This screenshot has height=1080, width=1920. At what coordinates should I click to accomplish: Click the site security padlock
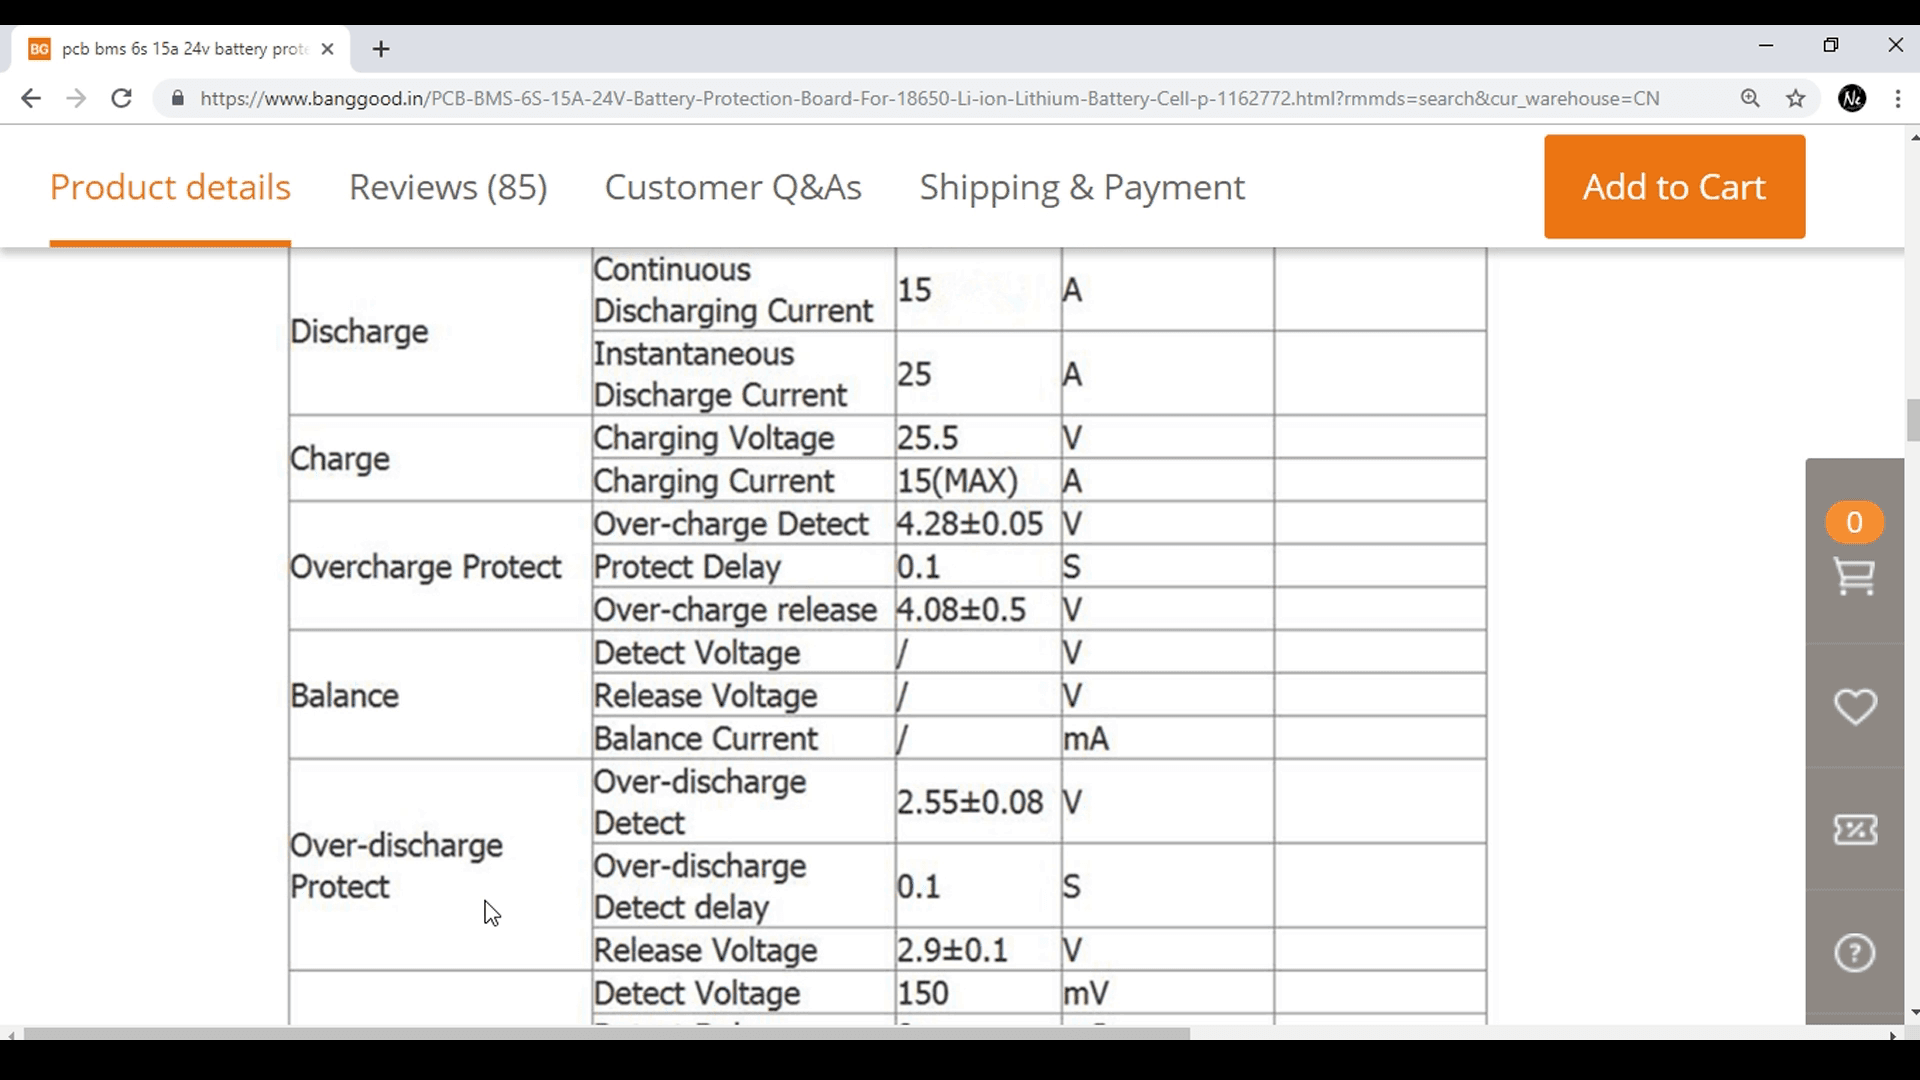pyautogui.click(x=177, y=98)
